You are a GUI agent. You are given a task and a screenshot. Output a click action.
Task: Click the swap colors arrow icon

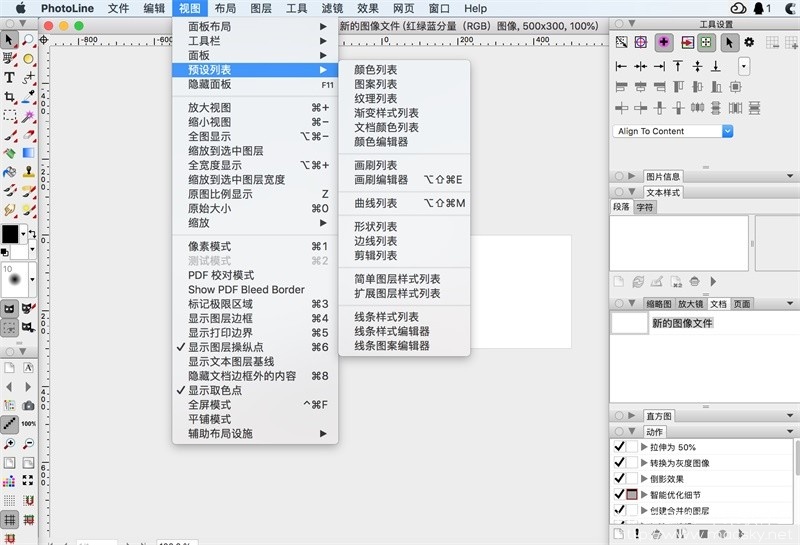tap(32, 234)
